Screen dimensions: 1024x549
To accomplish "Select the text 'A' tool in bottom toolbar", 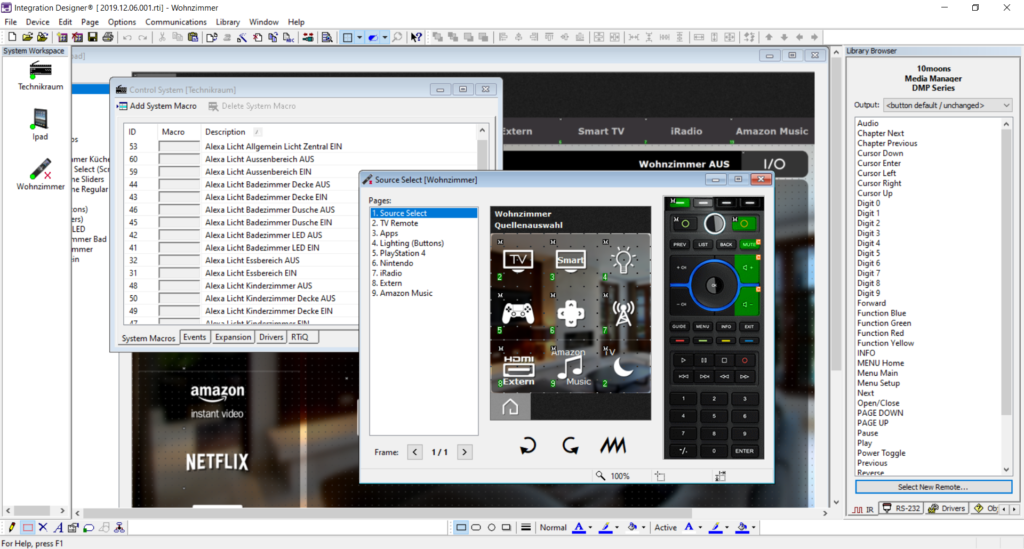I will click(58, 527).
